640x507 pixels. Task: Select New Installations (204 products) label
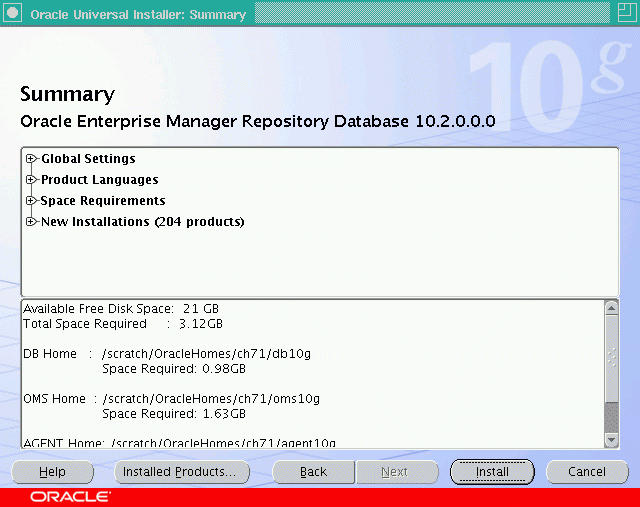tap(142, 222)
